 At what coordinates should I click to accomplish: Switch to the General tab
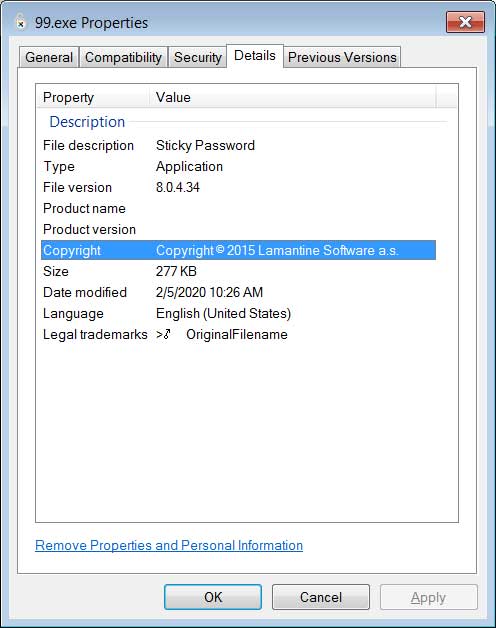(49, 57)
